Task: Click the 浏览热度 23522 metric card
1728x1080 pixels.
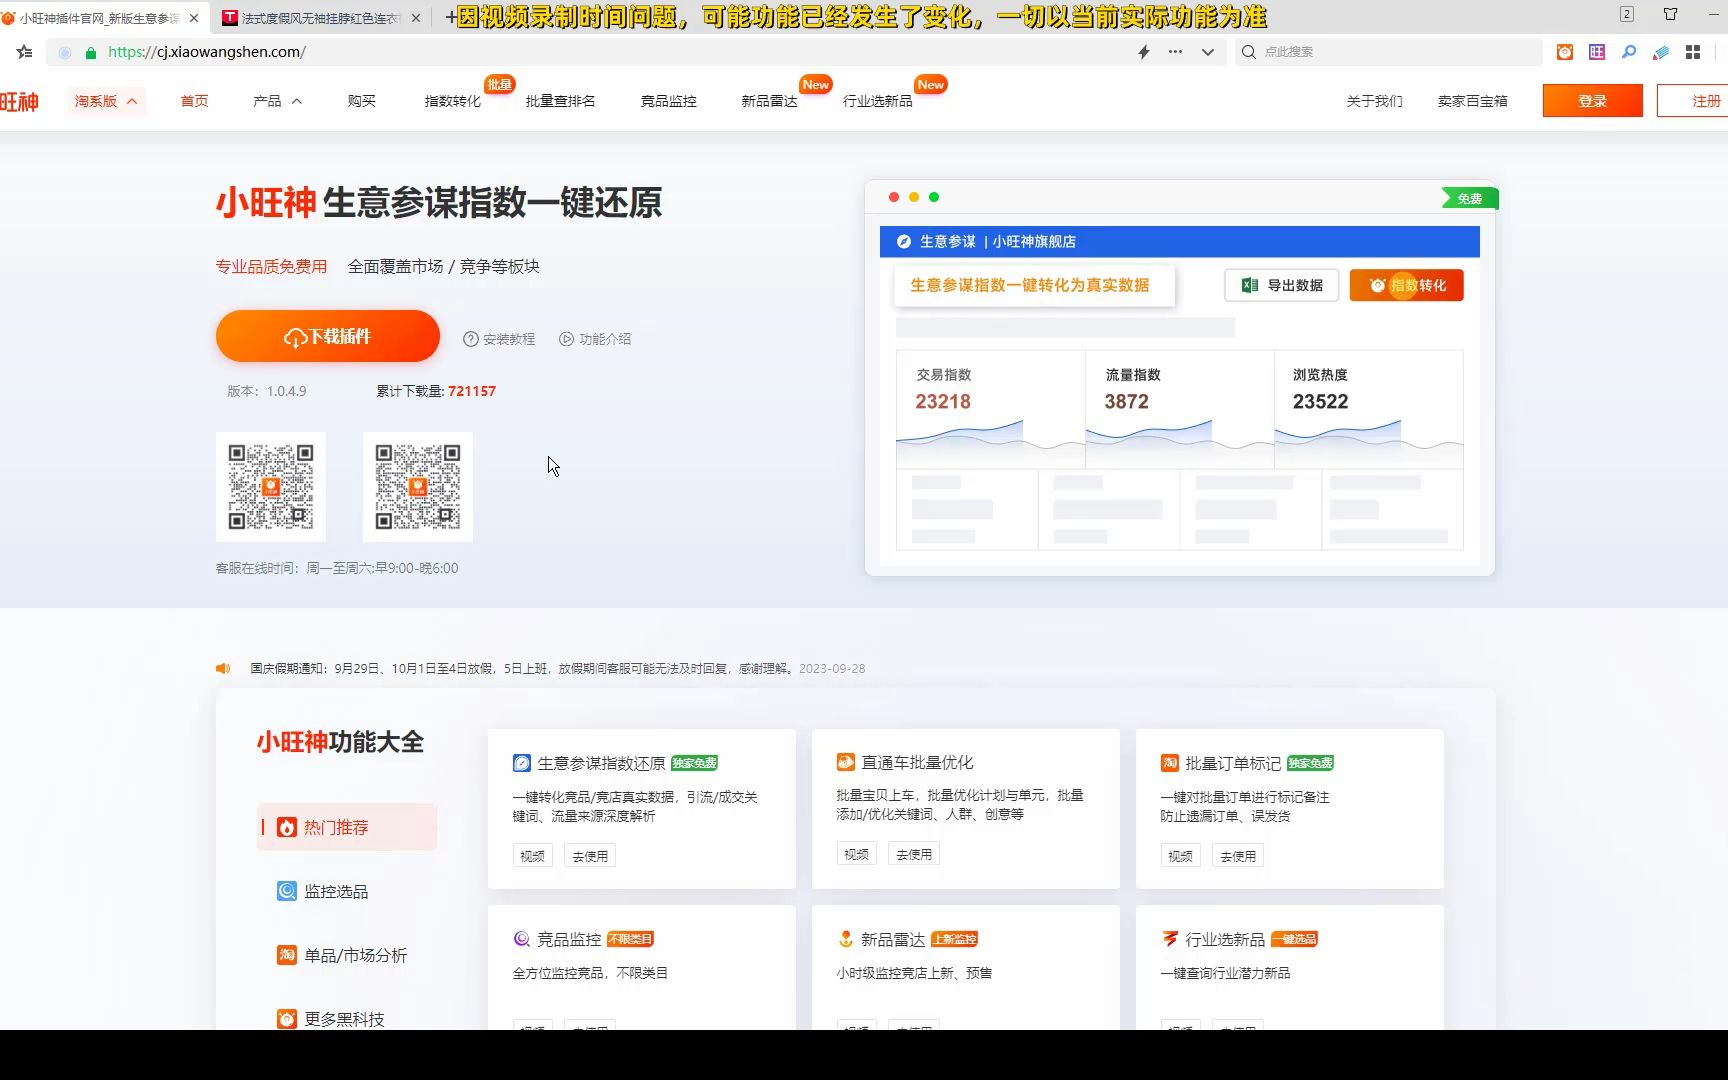Action: [x=1368, y=408]
